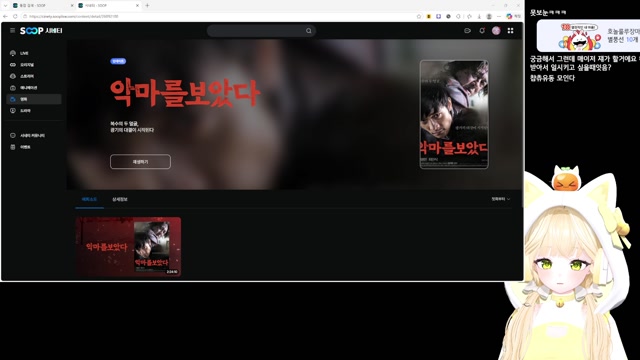This screenshot has height=360, width=640.
Task: Open the 오리지널 sidebar section
Action: [34, 64]
